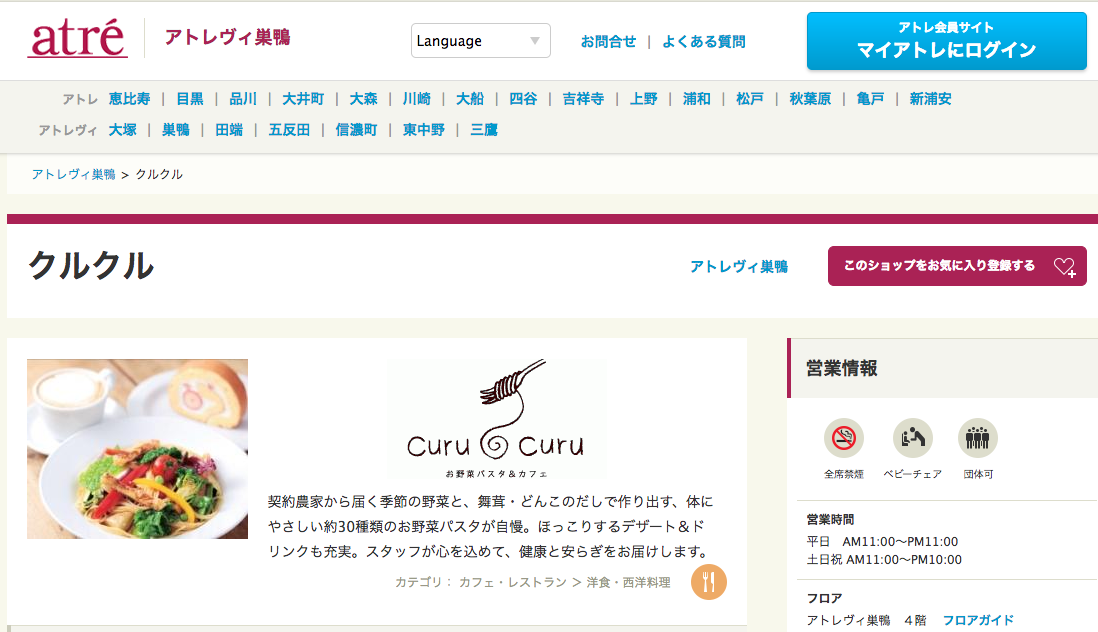Navigate to the 四谷 store
The width and height of the screenshot is (1098, 632).
click(x=523, y=99)
